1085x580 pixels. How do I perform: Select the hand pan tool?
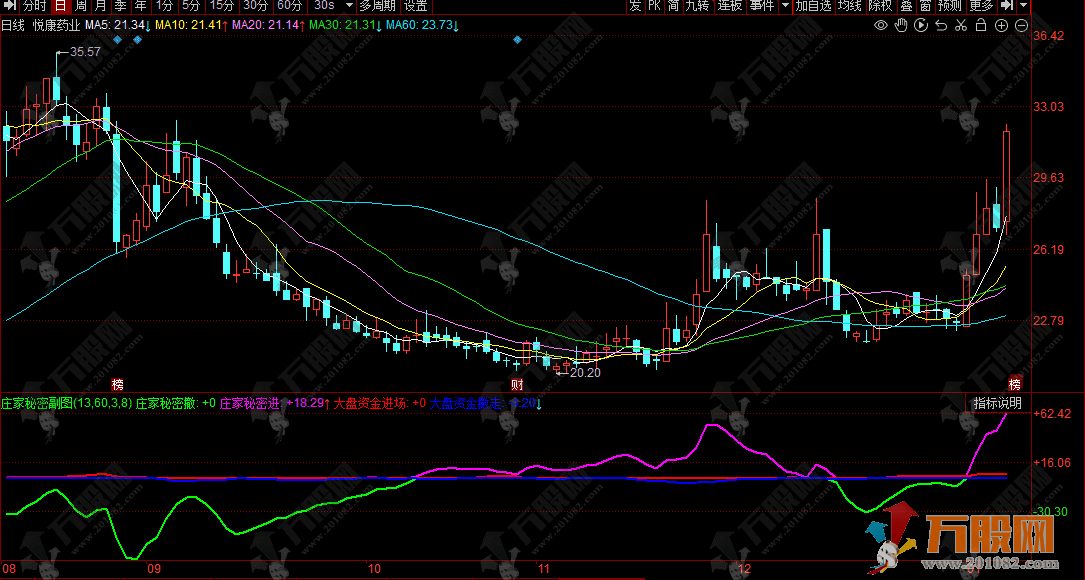tap(901, 25)
